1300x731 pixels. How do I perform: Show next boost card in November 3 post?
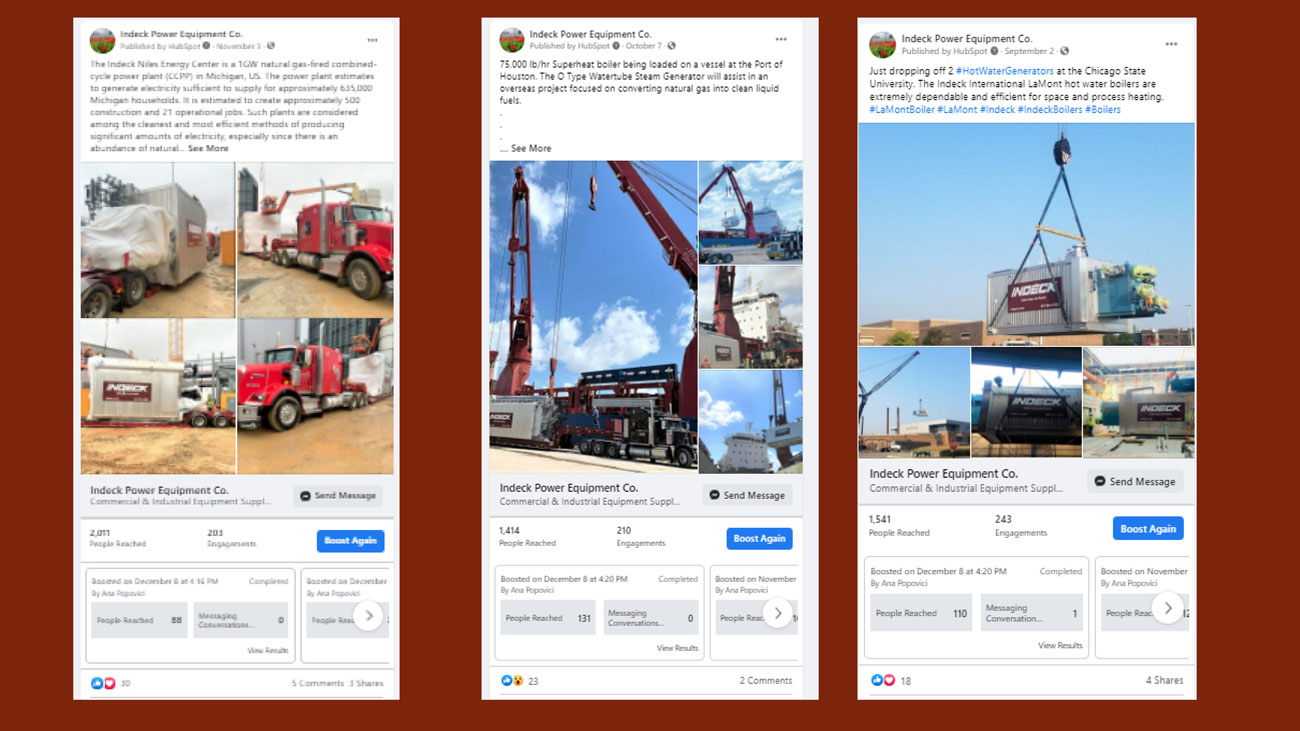point(368,615)
